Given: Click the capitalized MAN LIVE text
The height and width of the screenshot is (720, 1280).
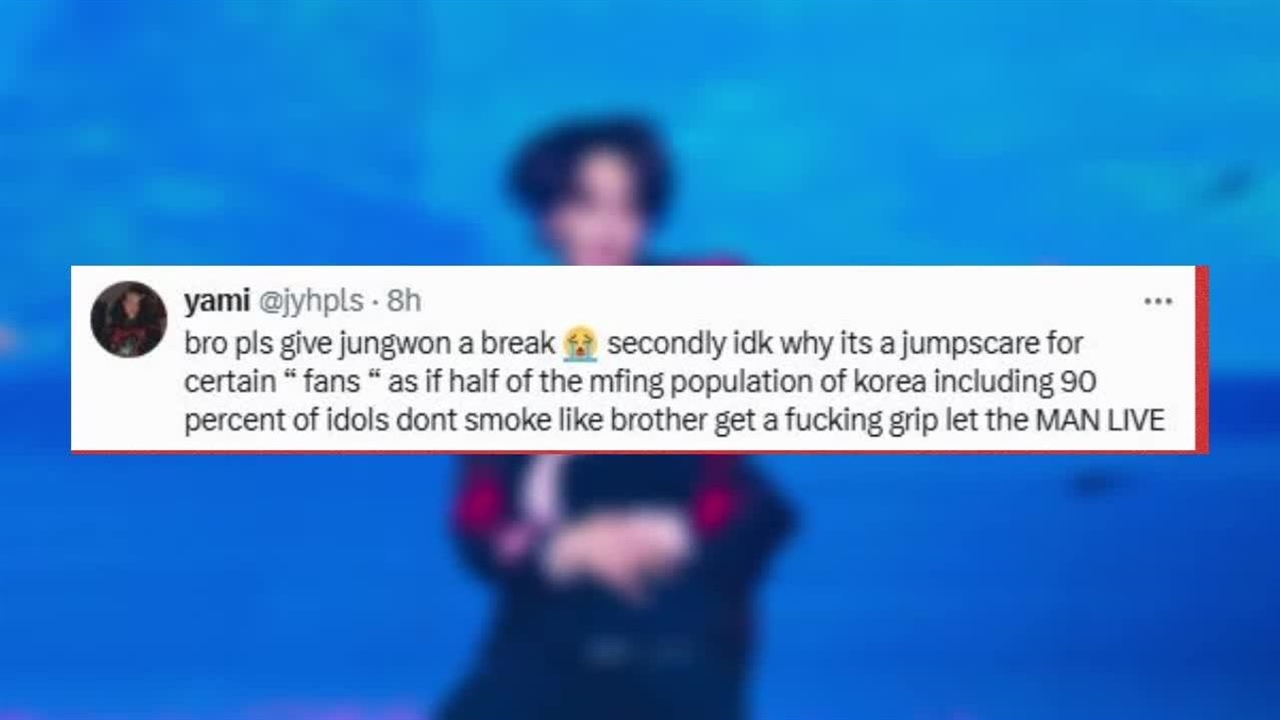Looking at the screenshot, I should pyautogui.click(x=1100, y=420).
